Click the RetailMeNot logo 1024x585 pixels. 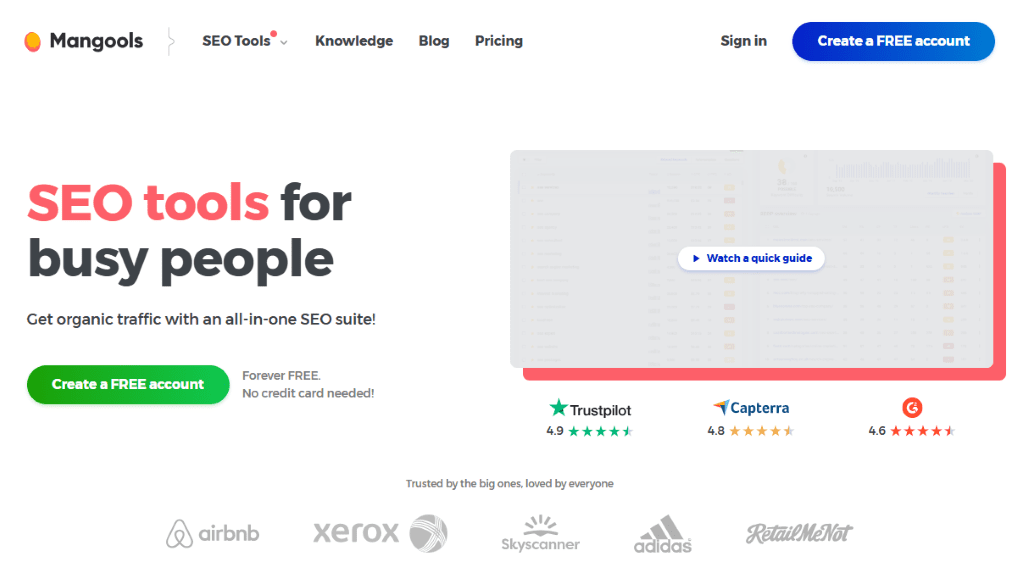coord(799,533)
